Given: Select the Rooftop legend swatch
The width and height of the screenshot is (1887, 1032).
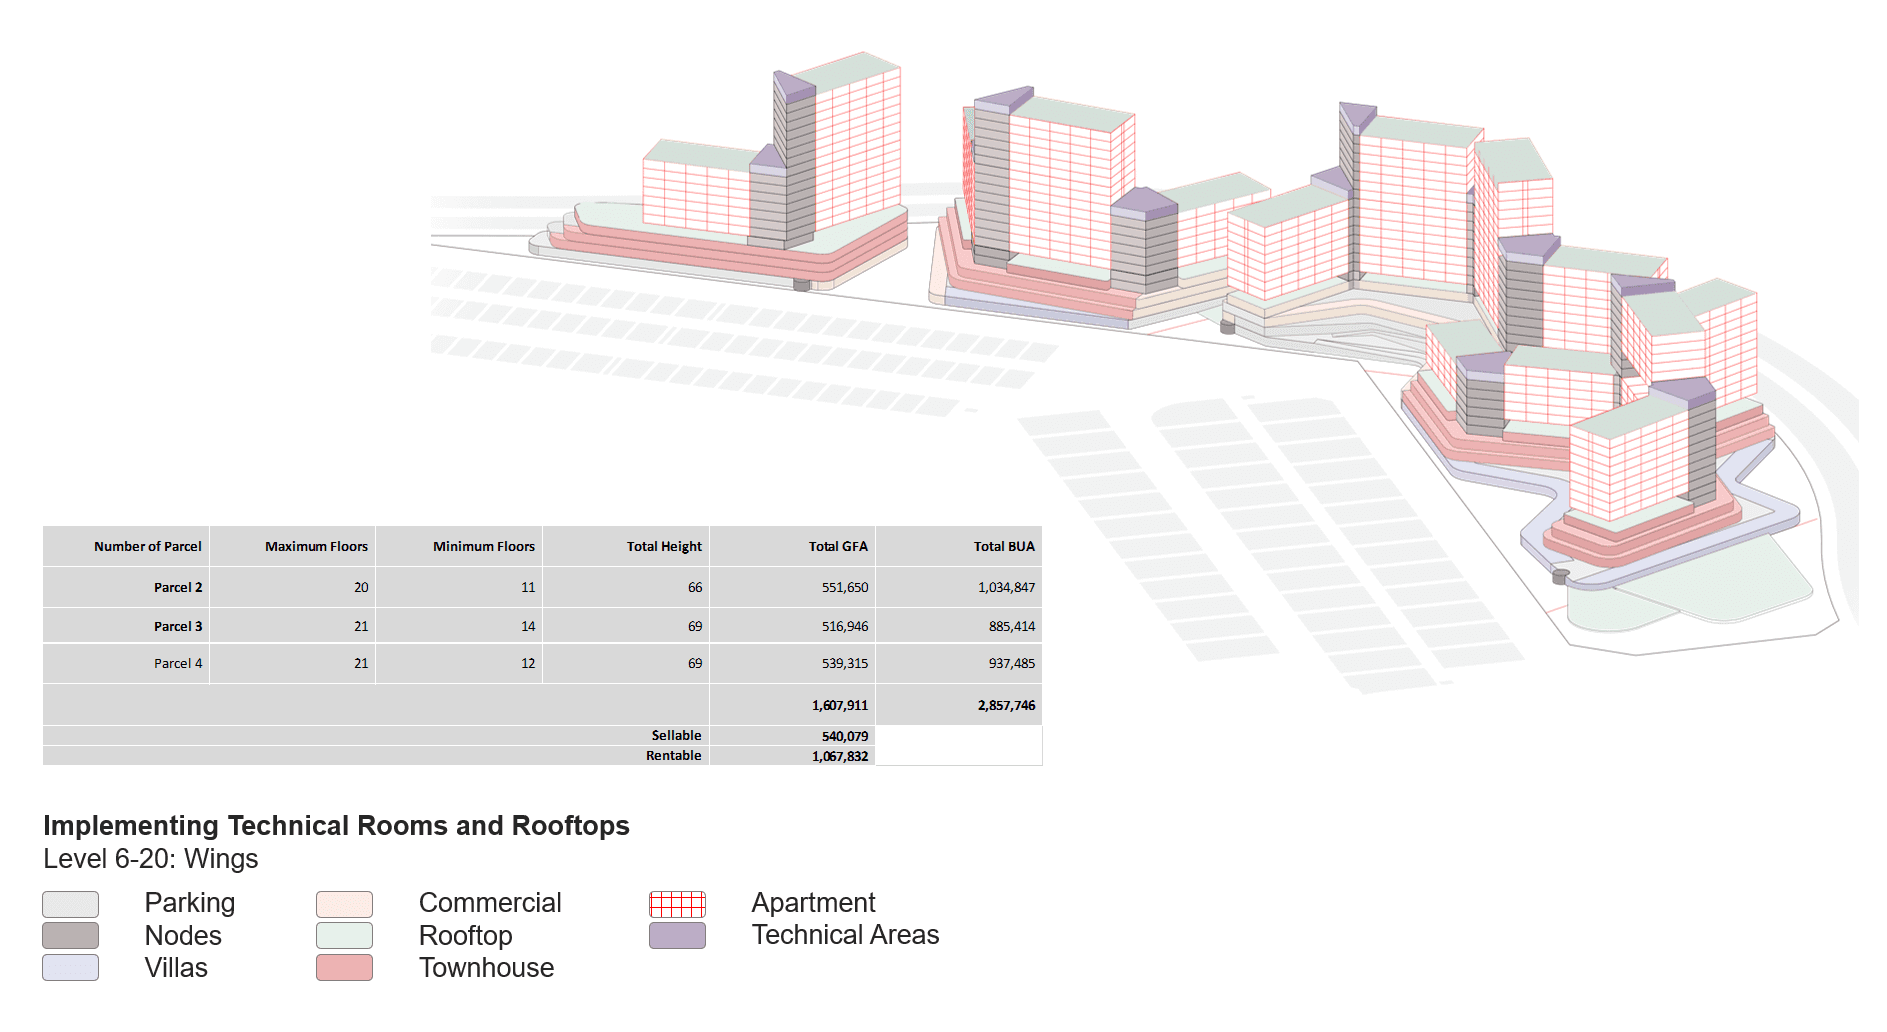Looking at the screenshot, I should (344, 936).
